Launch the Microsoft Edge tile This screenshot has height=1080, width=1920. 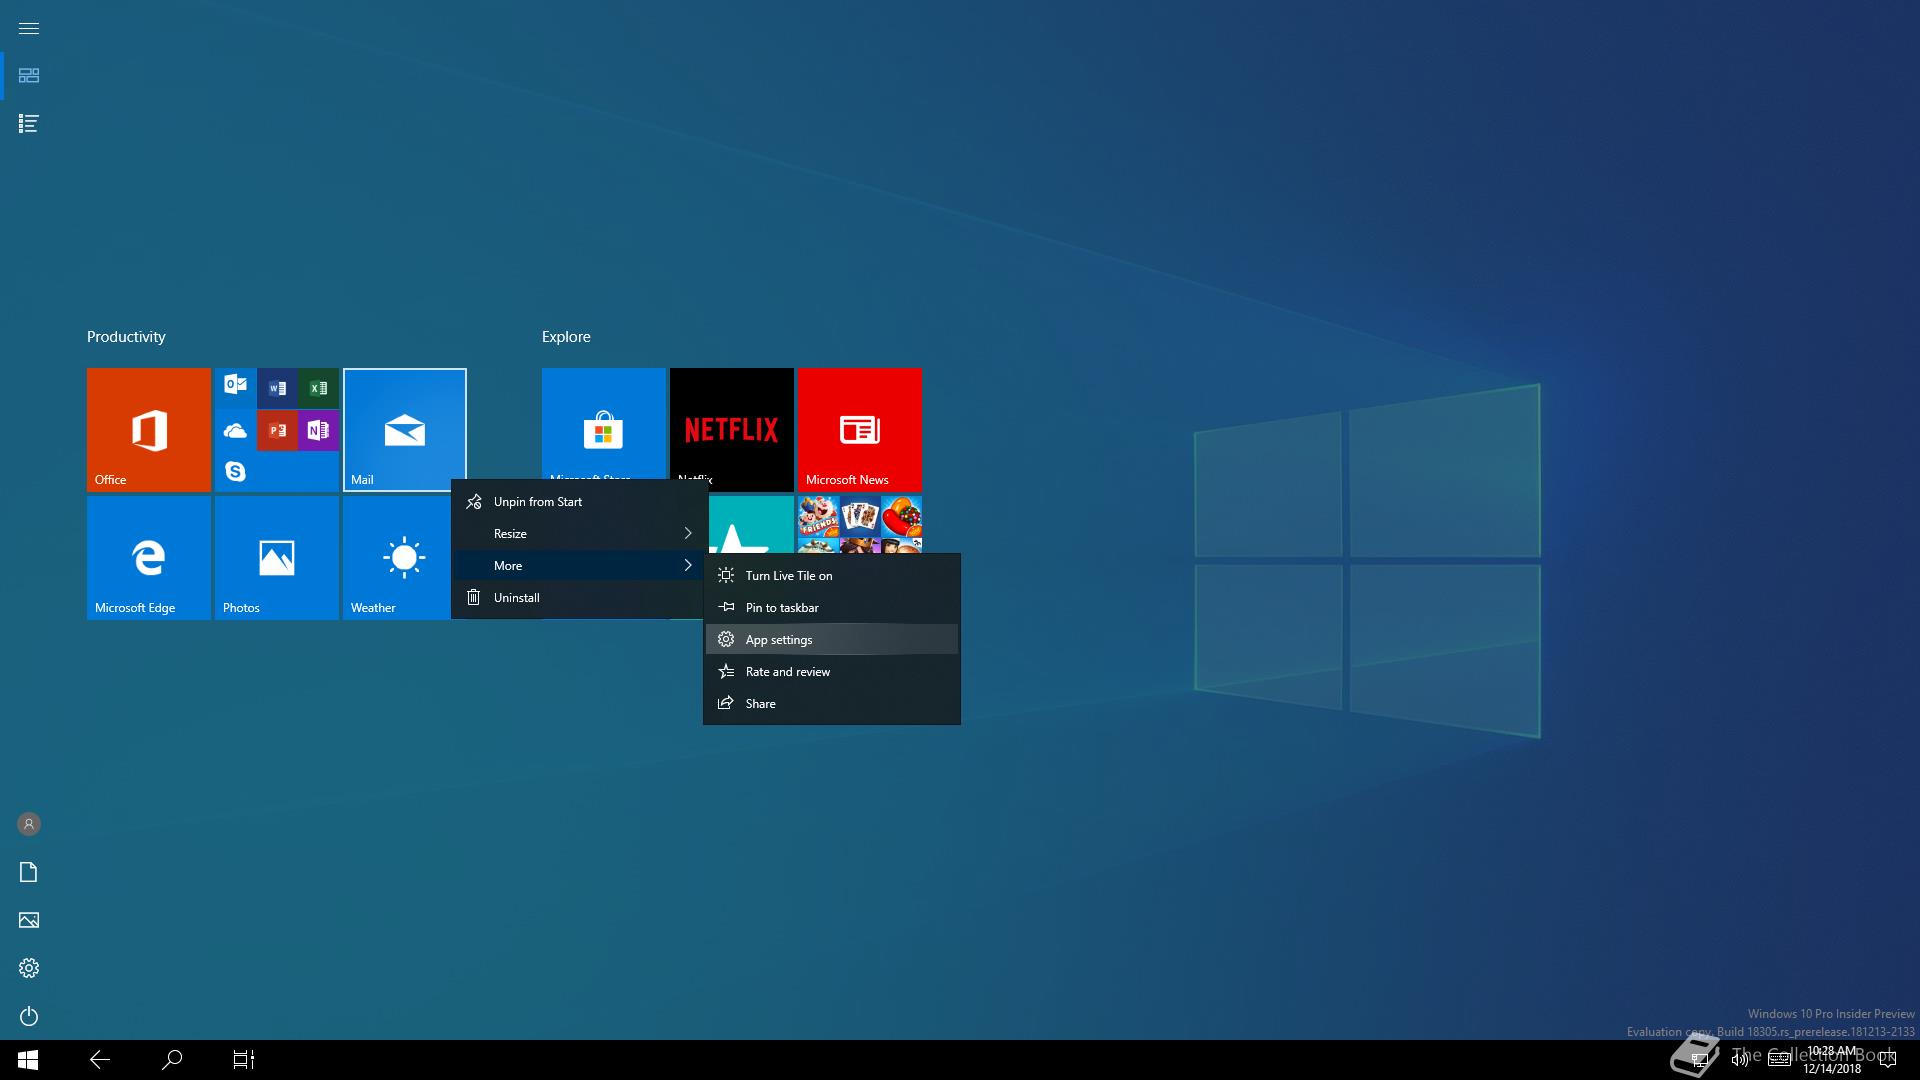click(x=149, y=558)
